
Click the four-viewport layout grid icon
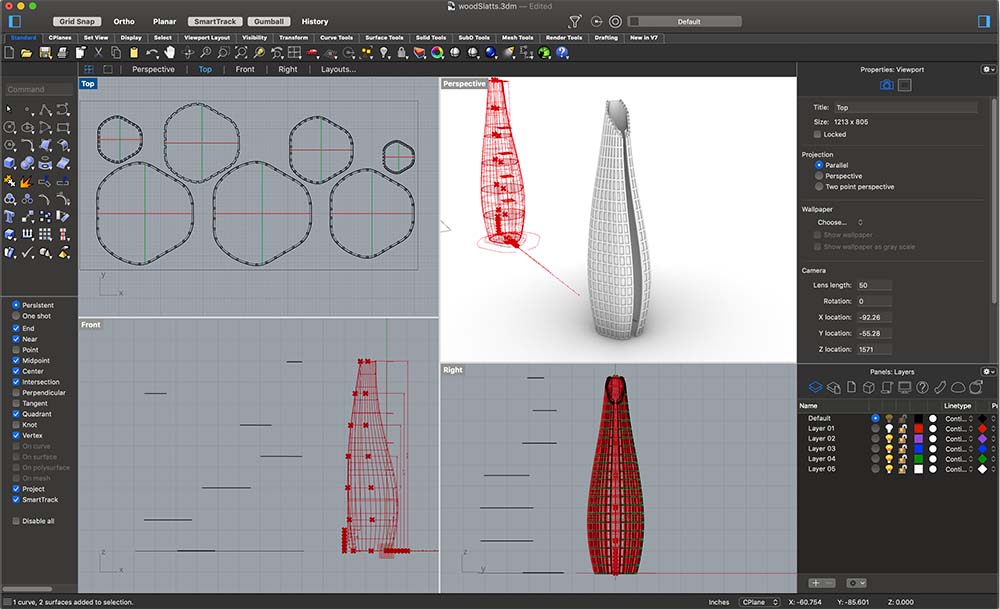(x=89, y=69)
